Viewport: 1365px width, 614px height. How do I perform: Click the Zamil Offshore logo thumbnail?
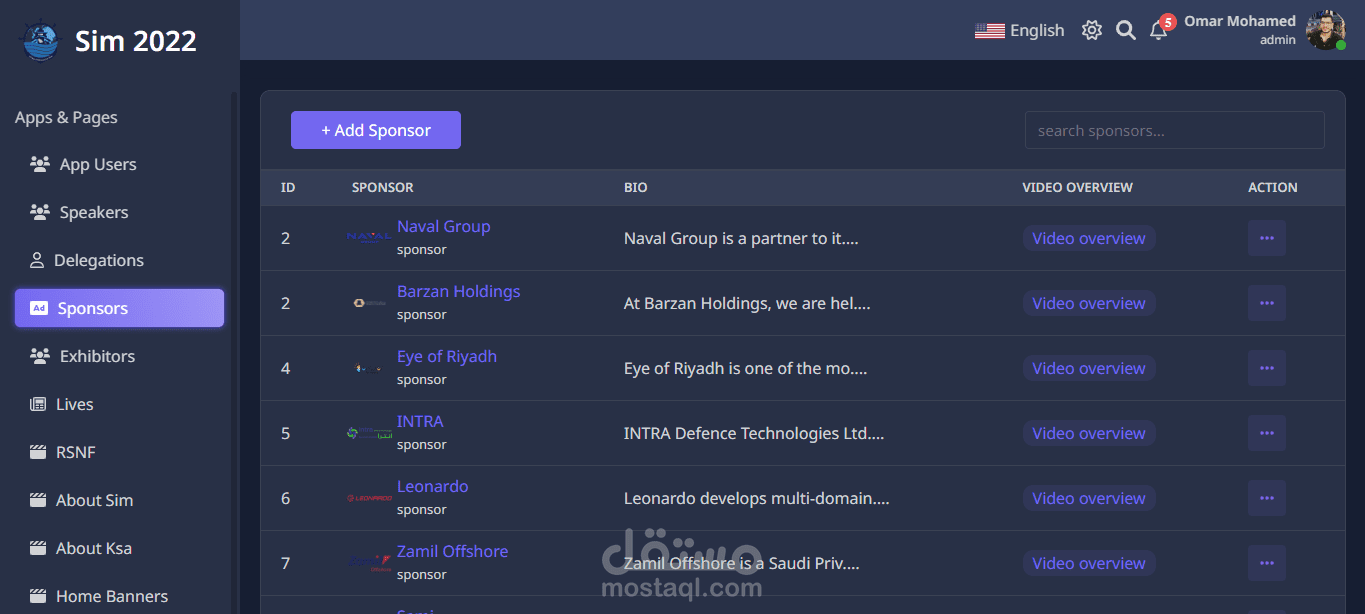pyautogui.click(x=369, y=563)
